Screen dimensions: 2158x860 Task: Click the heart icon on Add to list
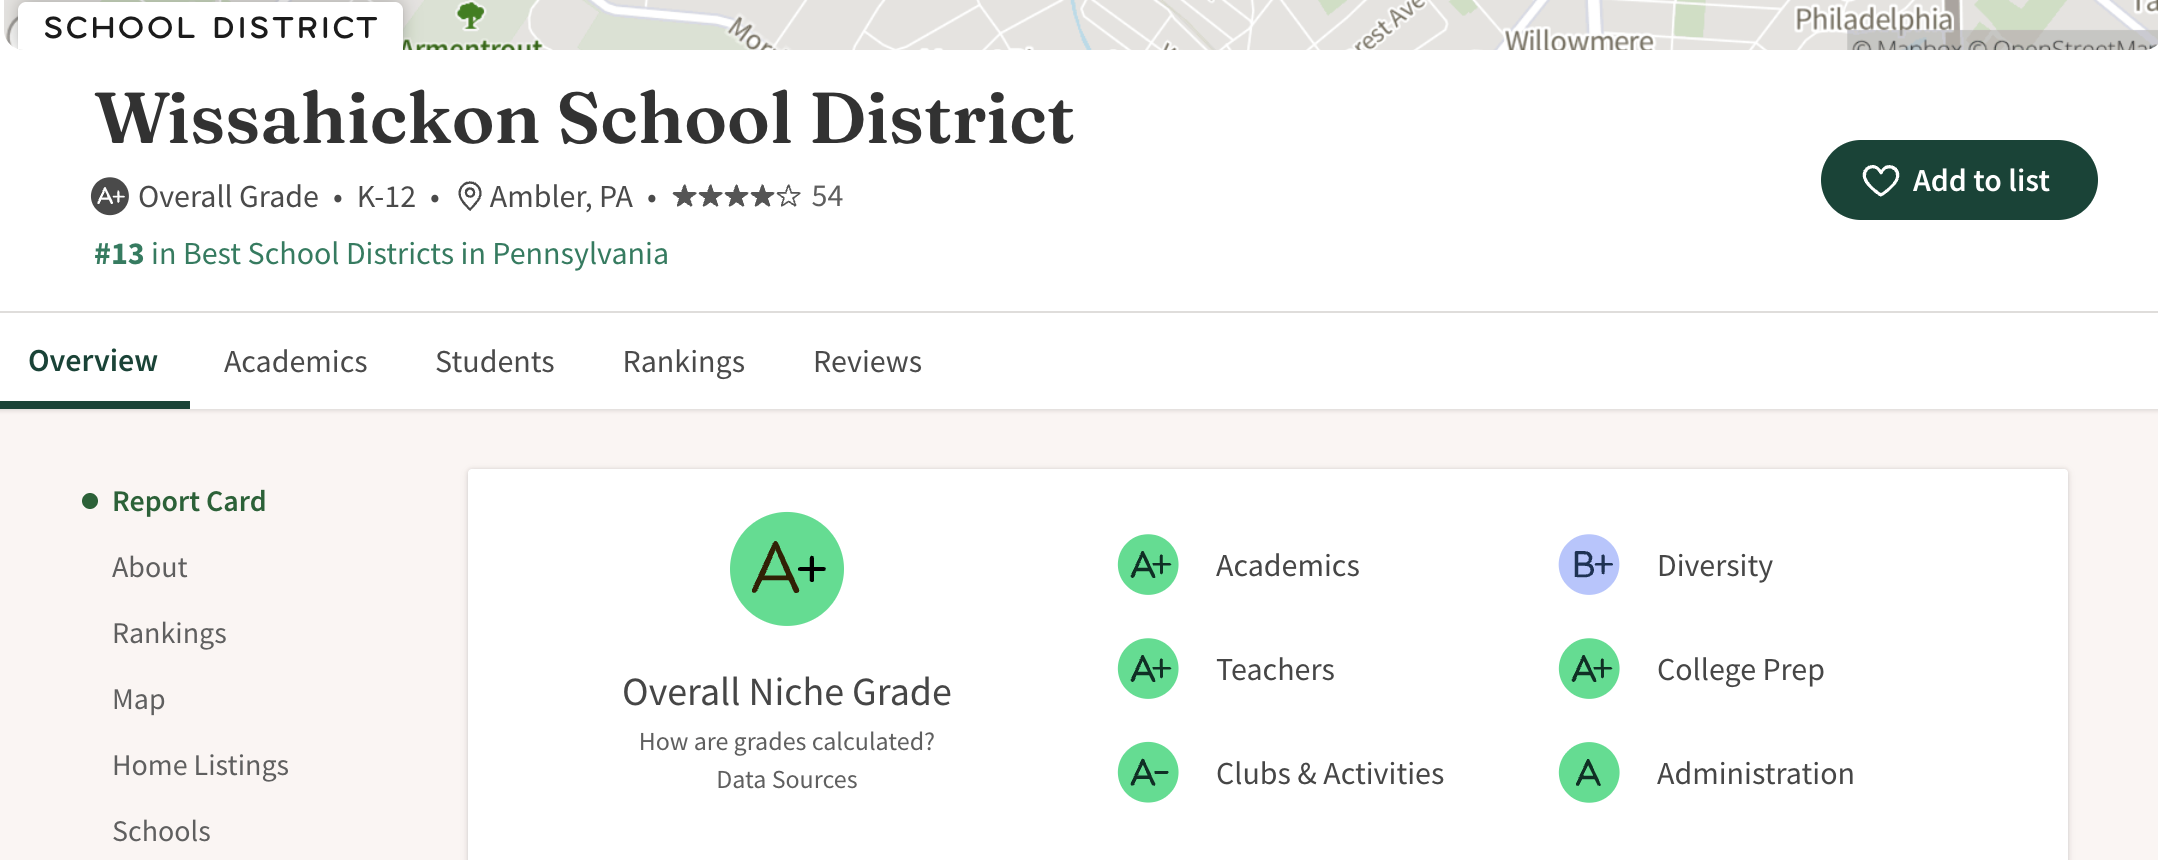point(1880,181)
